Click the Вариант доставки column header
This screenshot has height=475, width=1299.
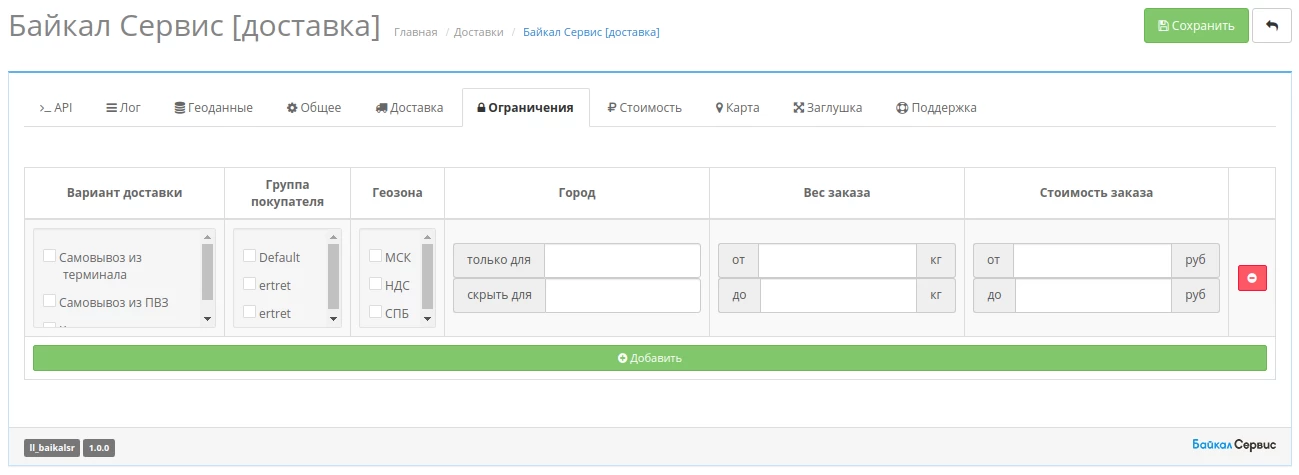coord(125,193)
